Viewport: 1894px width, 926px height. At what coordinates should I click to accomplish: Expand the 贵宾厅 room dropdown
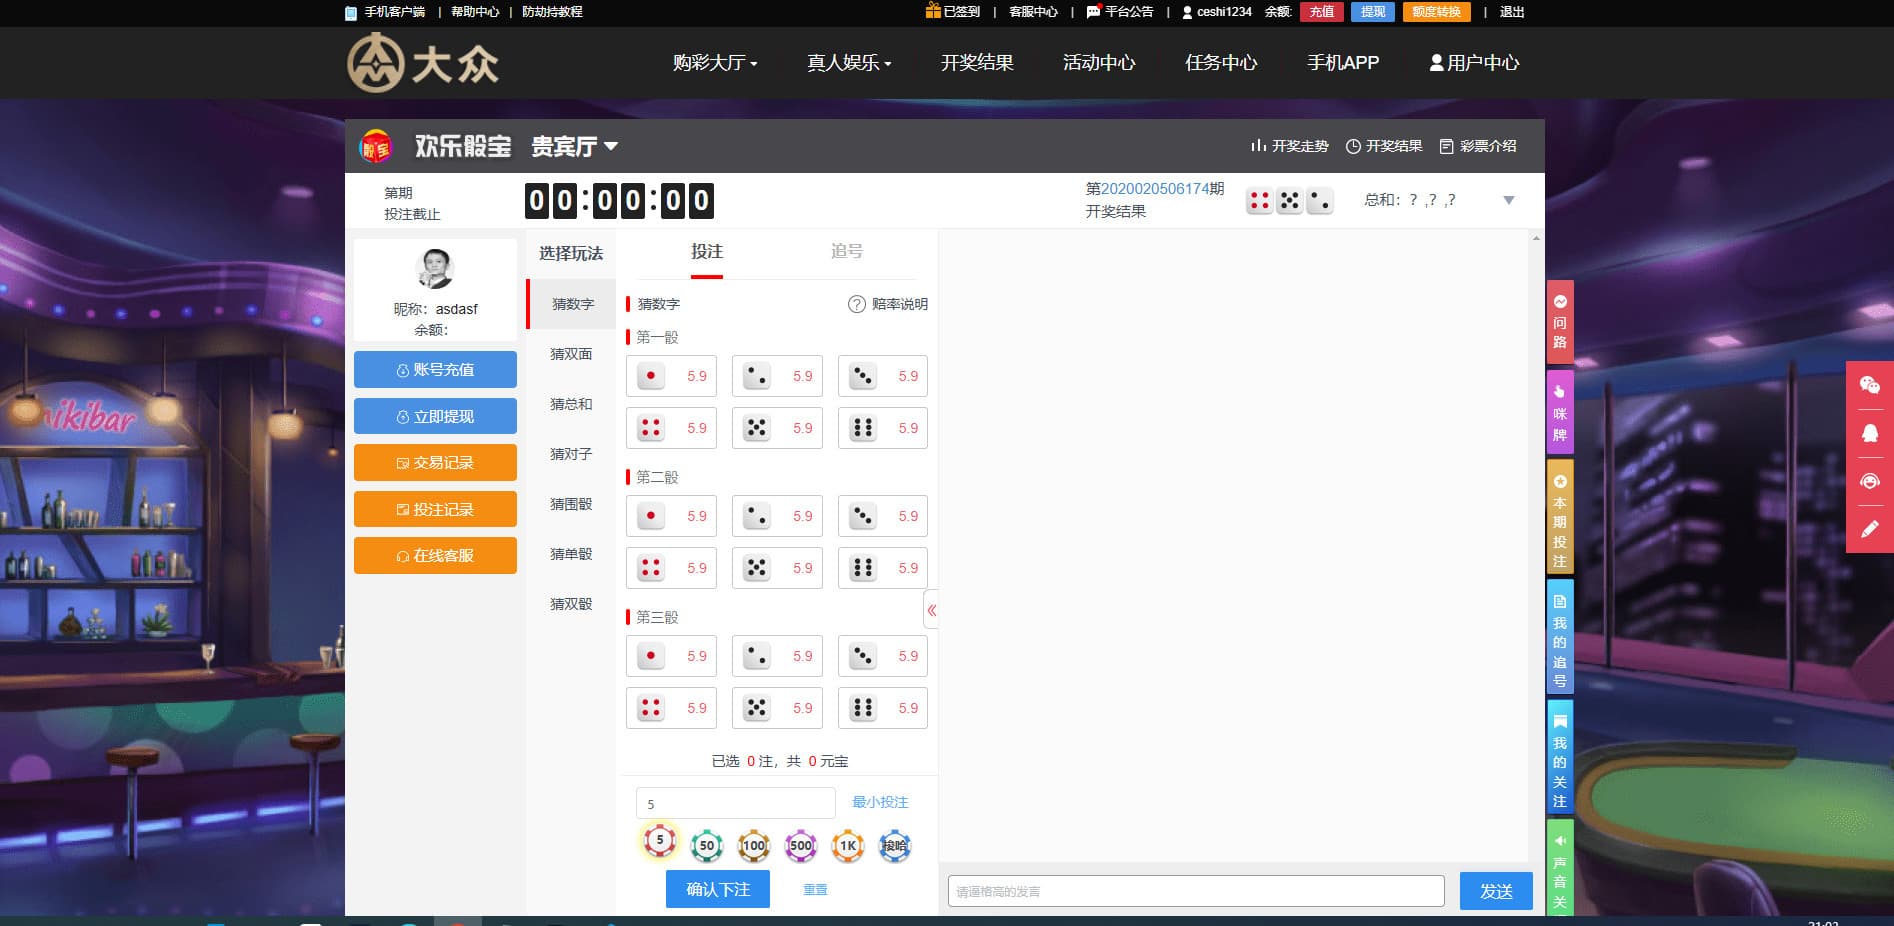pyautogui.click(x=574, y=147)
